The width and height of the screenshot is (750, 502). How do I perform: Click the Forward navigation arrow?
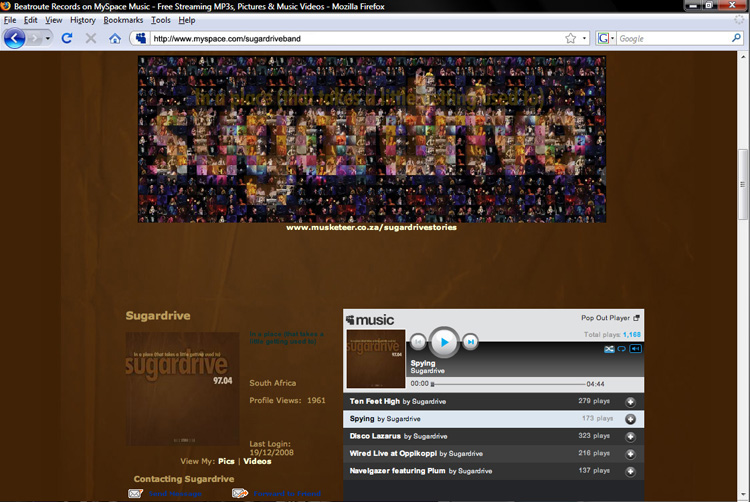[x=34, y=38]
